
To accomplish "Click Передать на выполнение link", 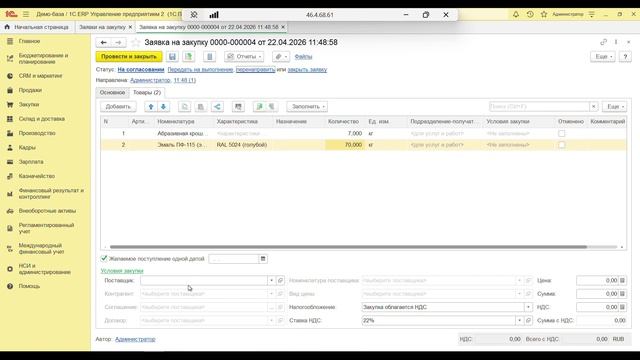I will point(200,70).
